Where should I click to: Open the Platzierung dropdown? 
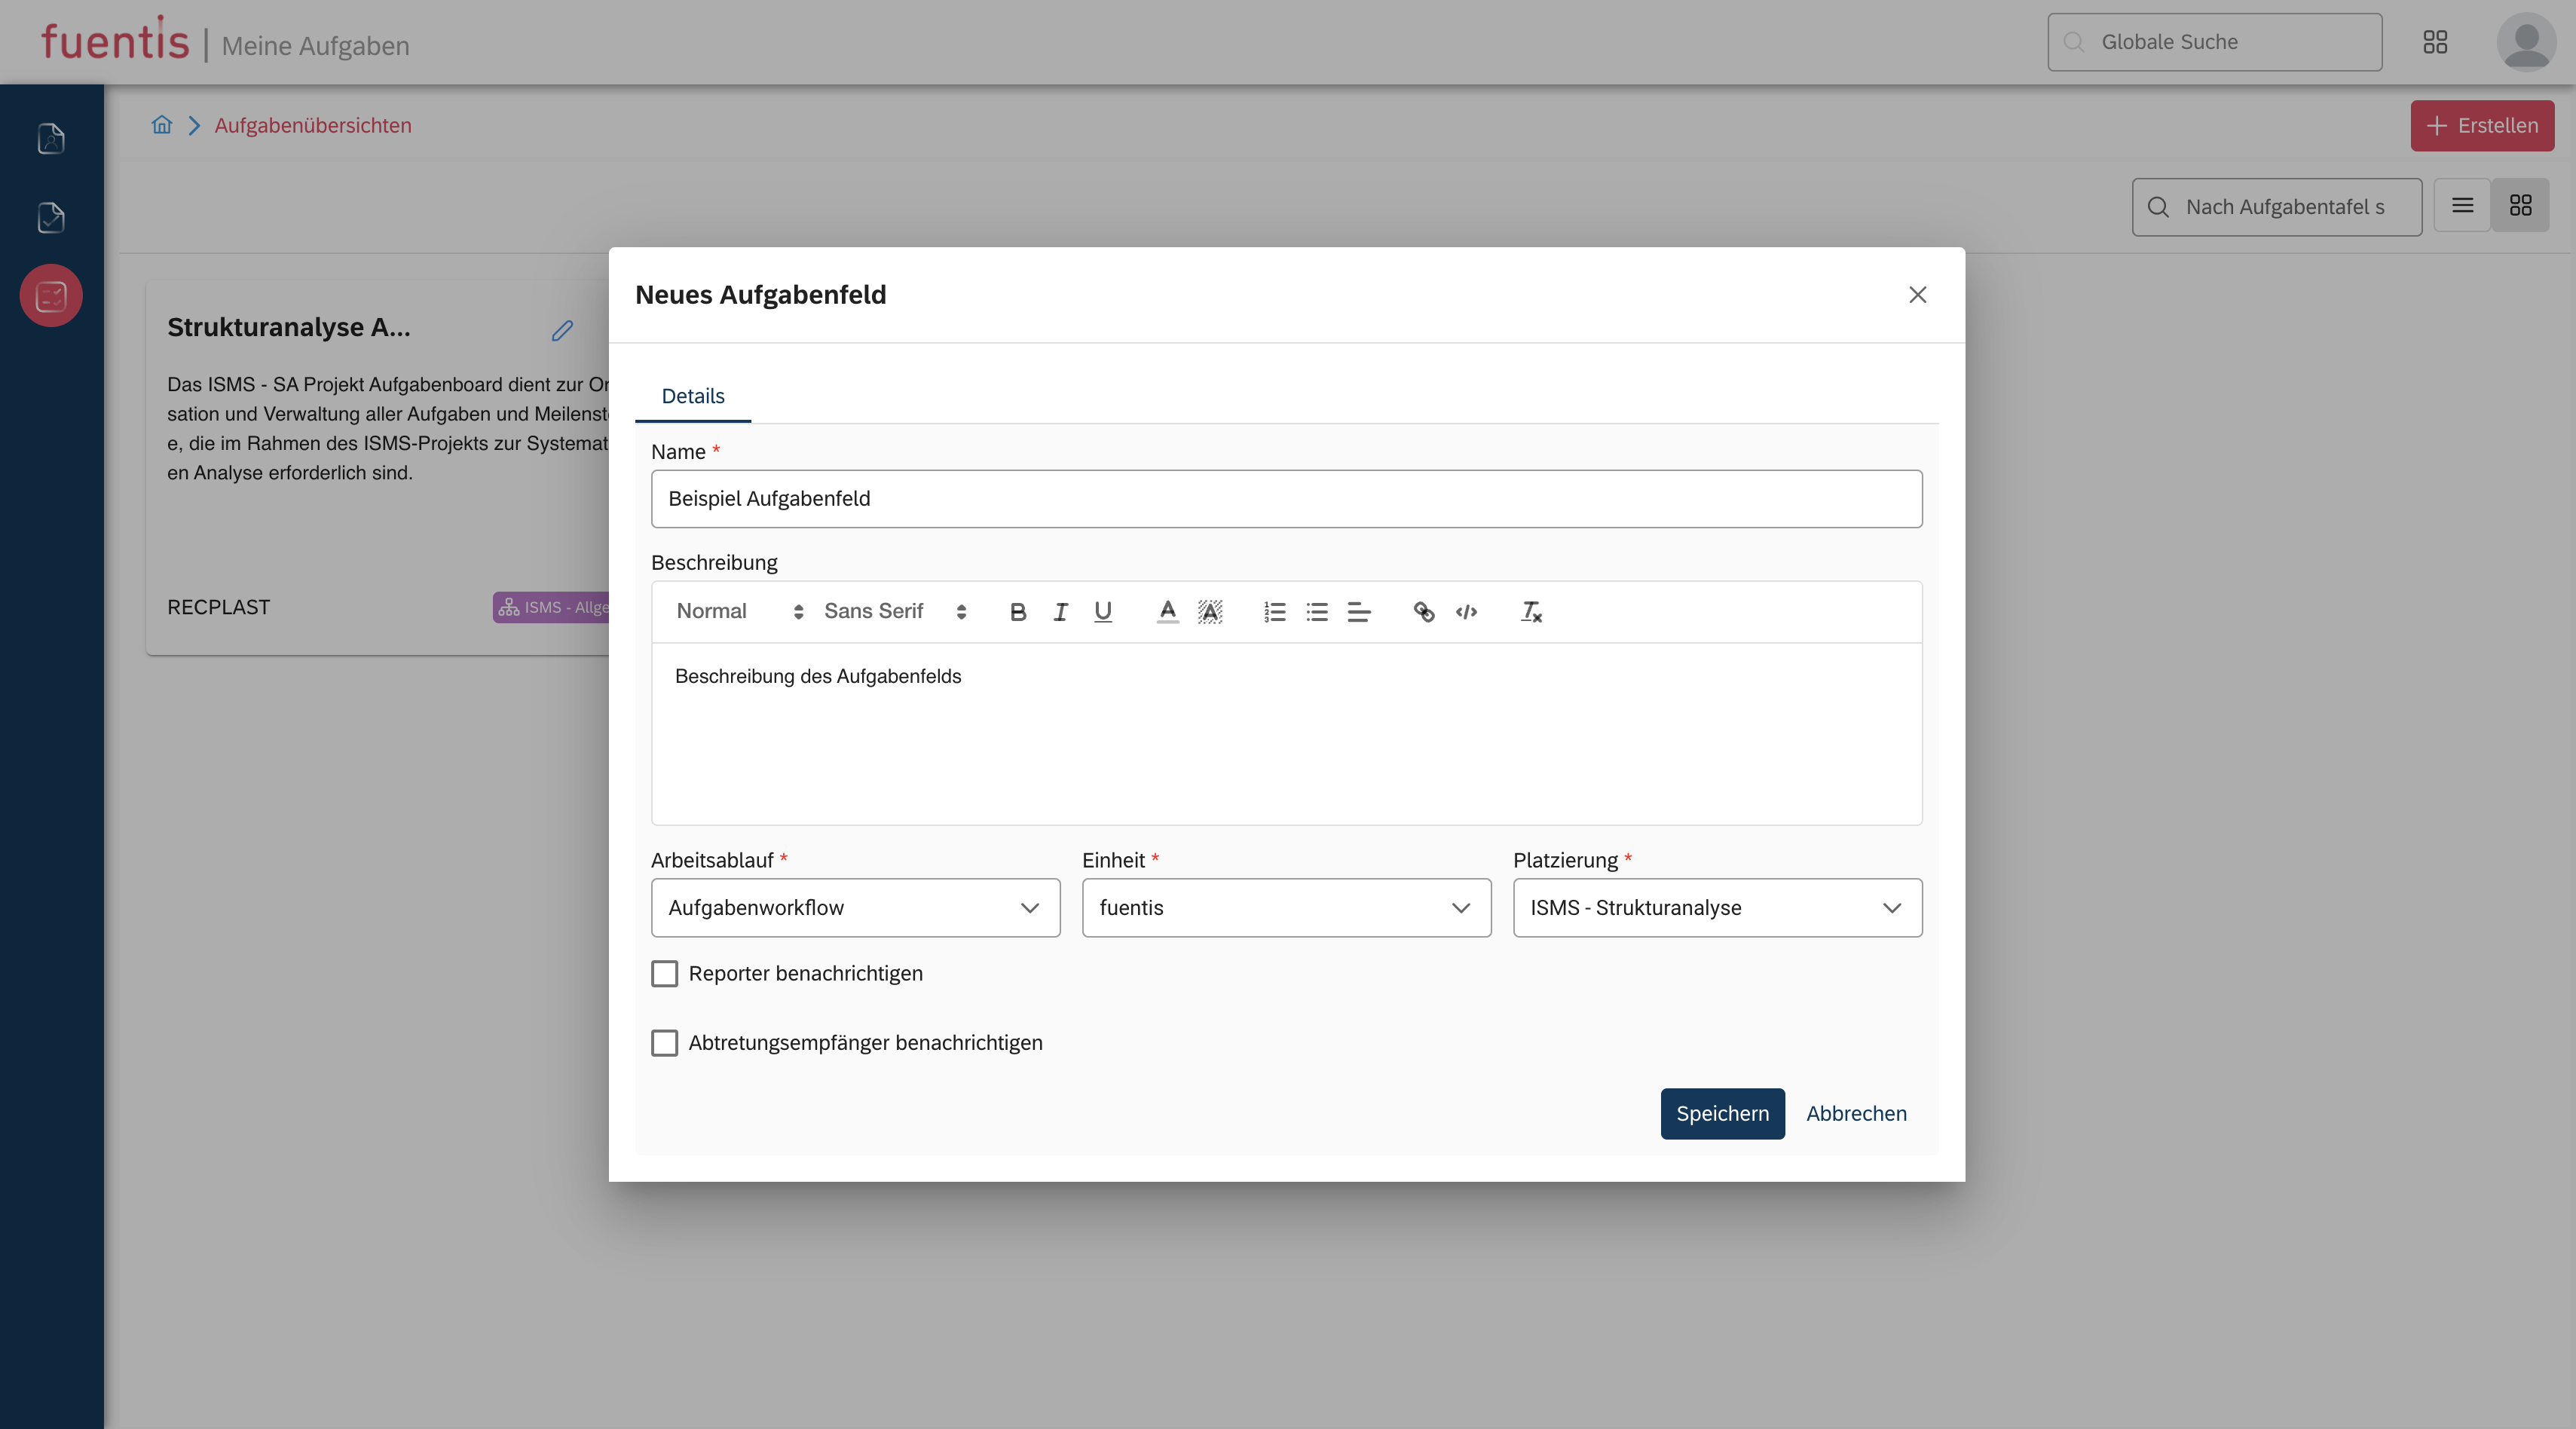(1717, 908)
